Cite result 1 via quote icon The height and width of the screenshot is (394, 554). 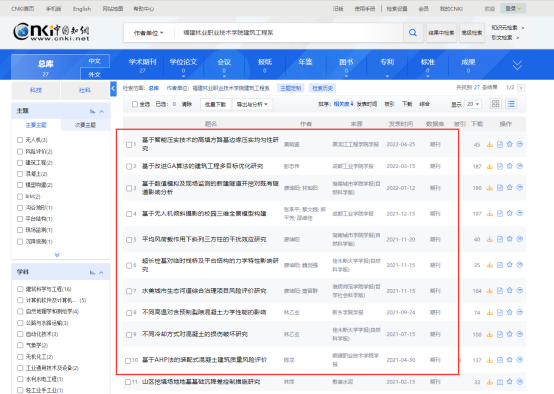(x=520, y=144)
